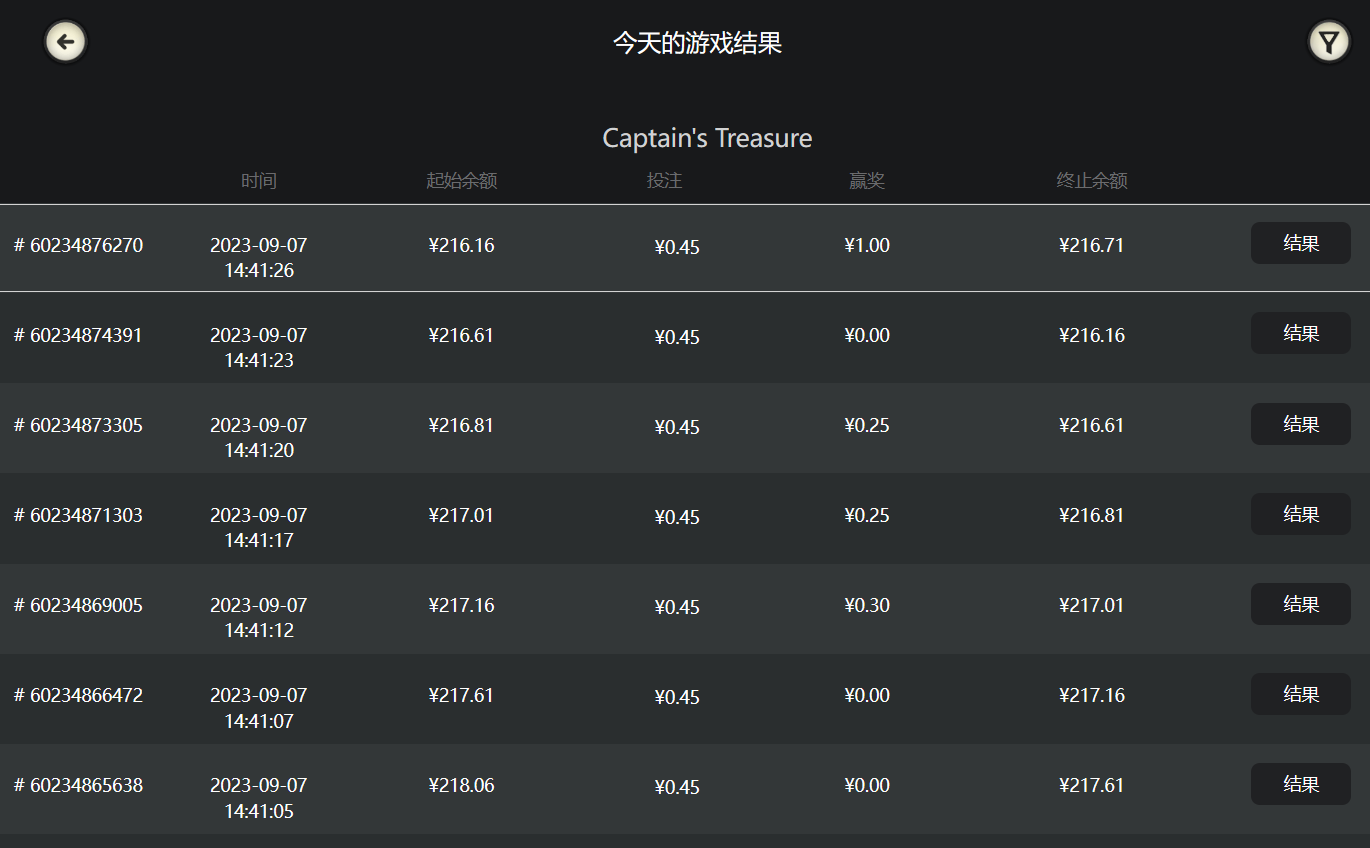
Task: Open result for game 60234871303
Action: point(1300,514)
